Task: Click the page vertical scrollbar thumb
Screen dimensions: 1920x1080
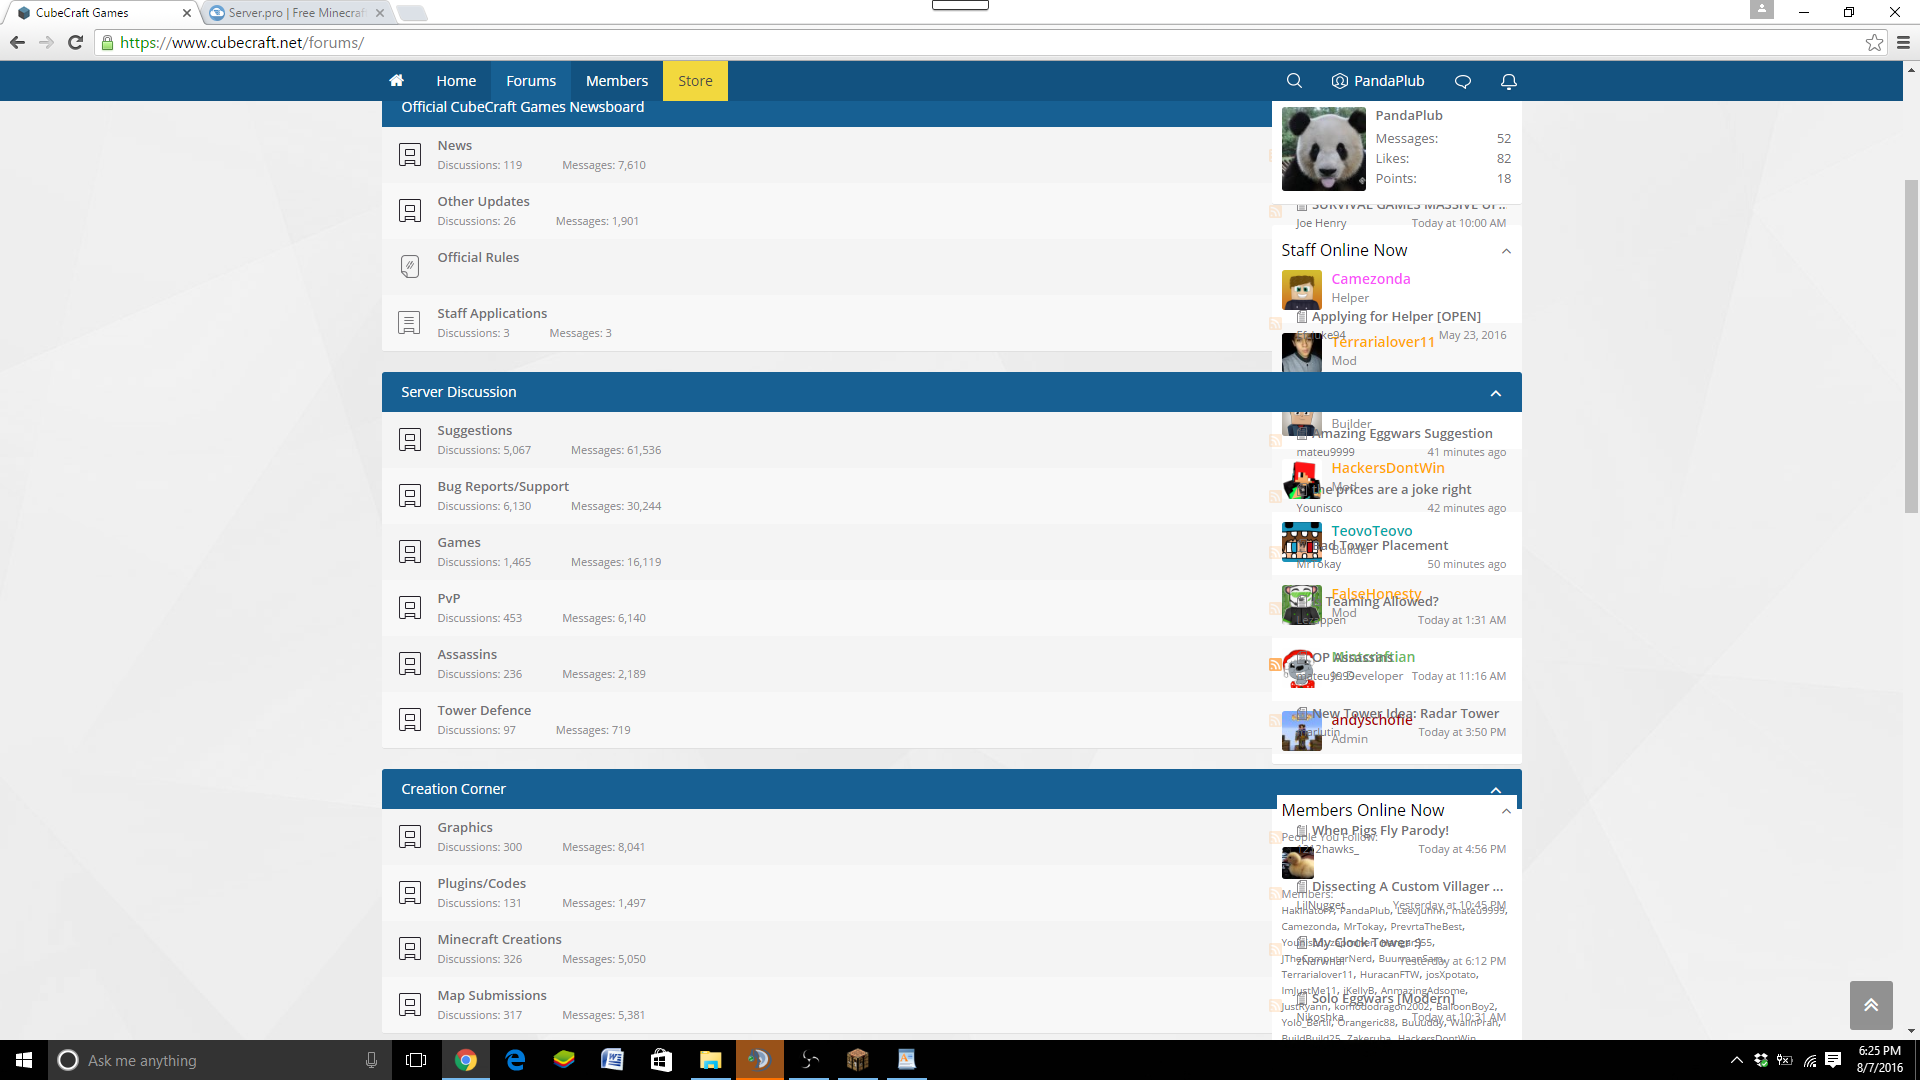Action: tap(1911, 346)
